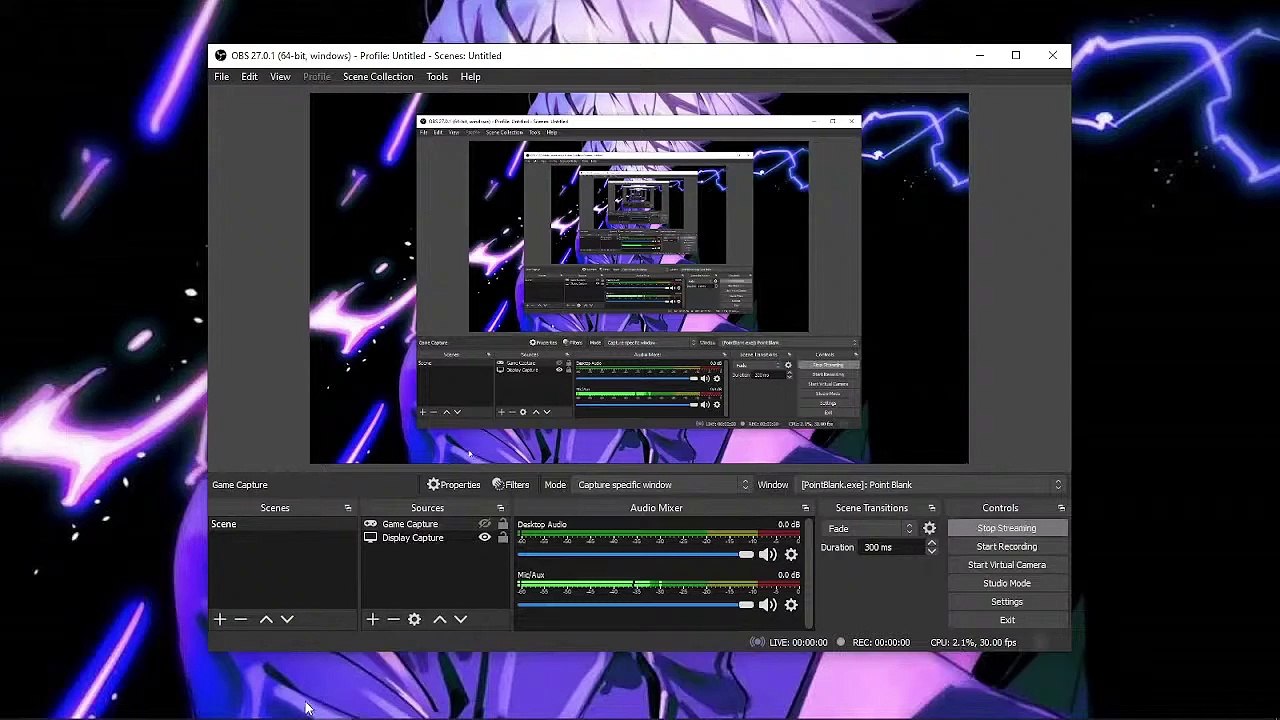Viewport: 1280px width, 720px height.
Task: Move source up in Sources list
Action: click(x=439, y=620)
